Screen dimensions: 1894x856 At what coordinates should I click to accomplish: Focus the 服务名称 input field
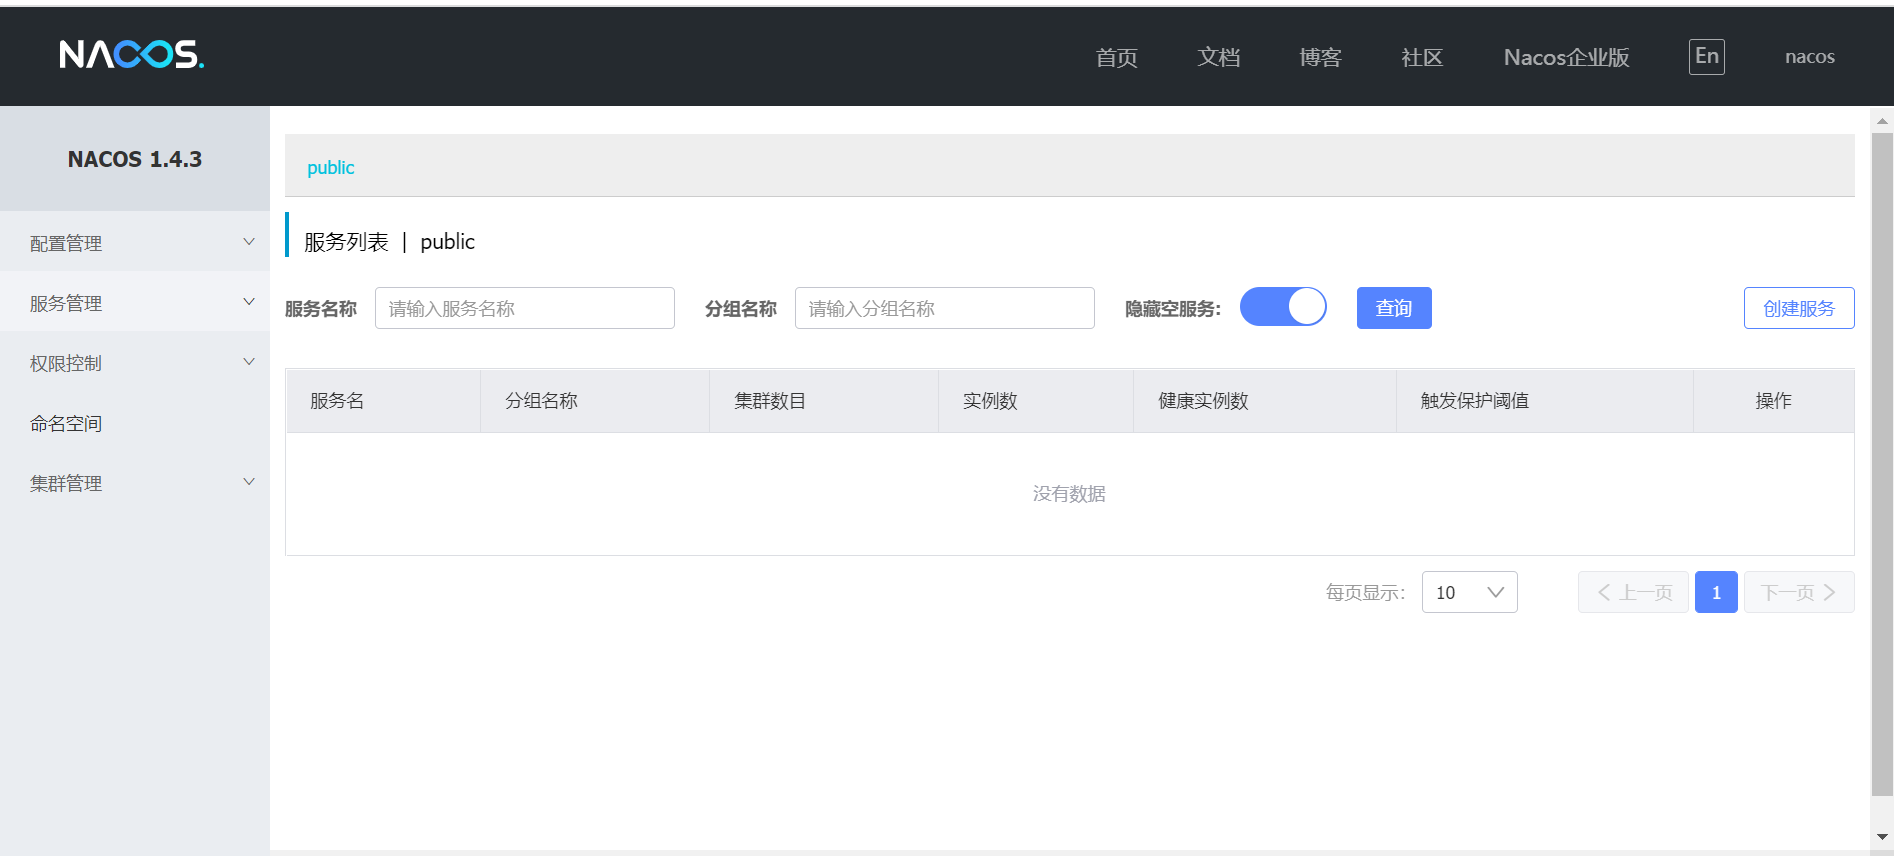525,308
